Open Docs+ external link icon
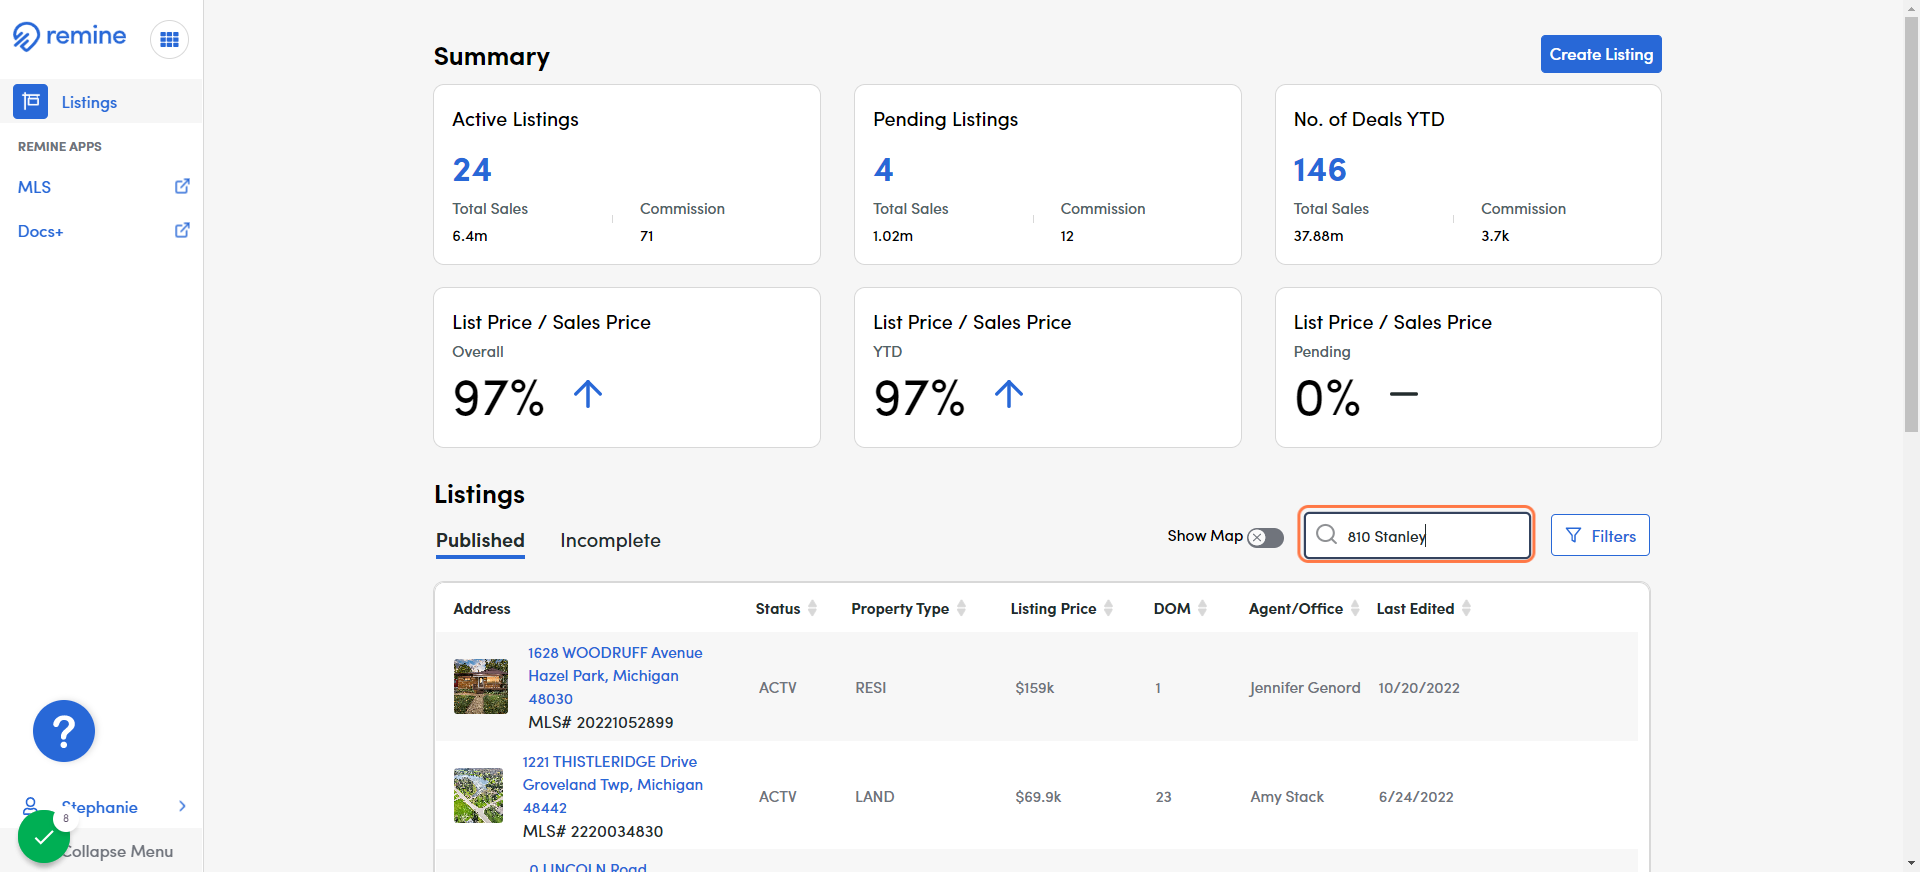This screenshot has height=872, width=1920. 182,230
